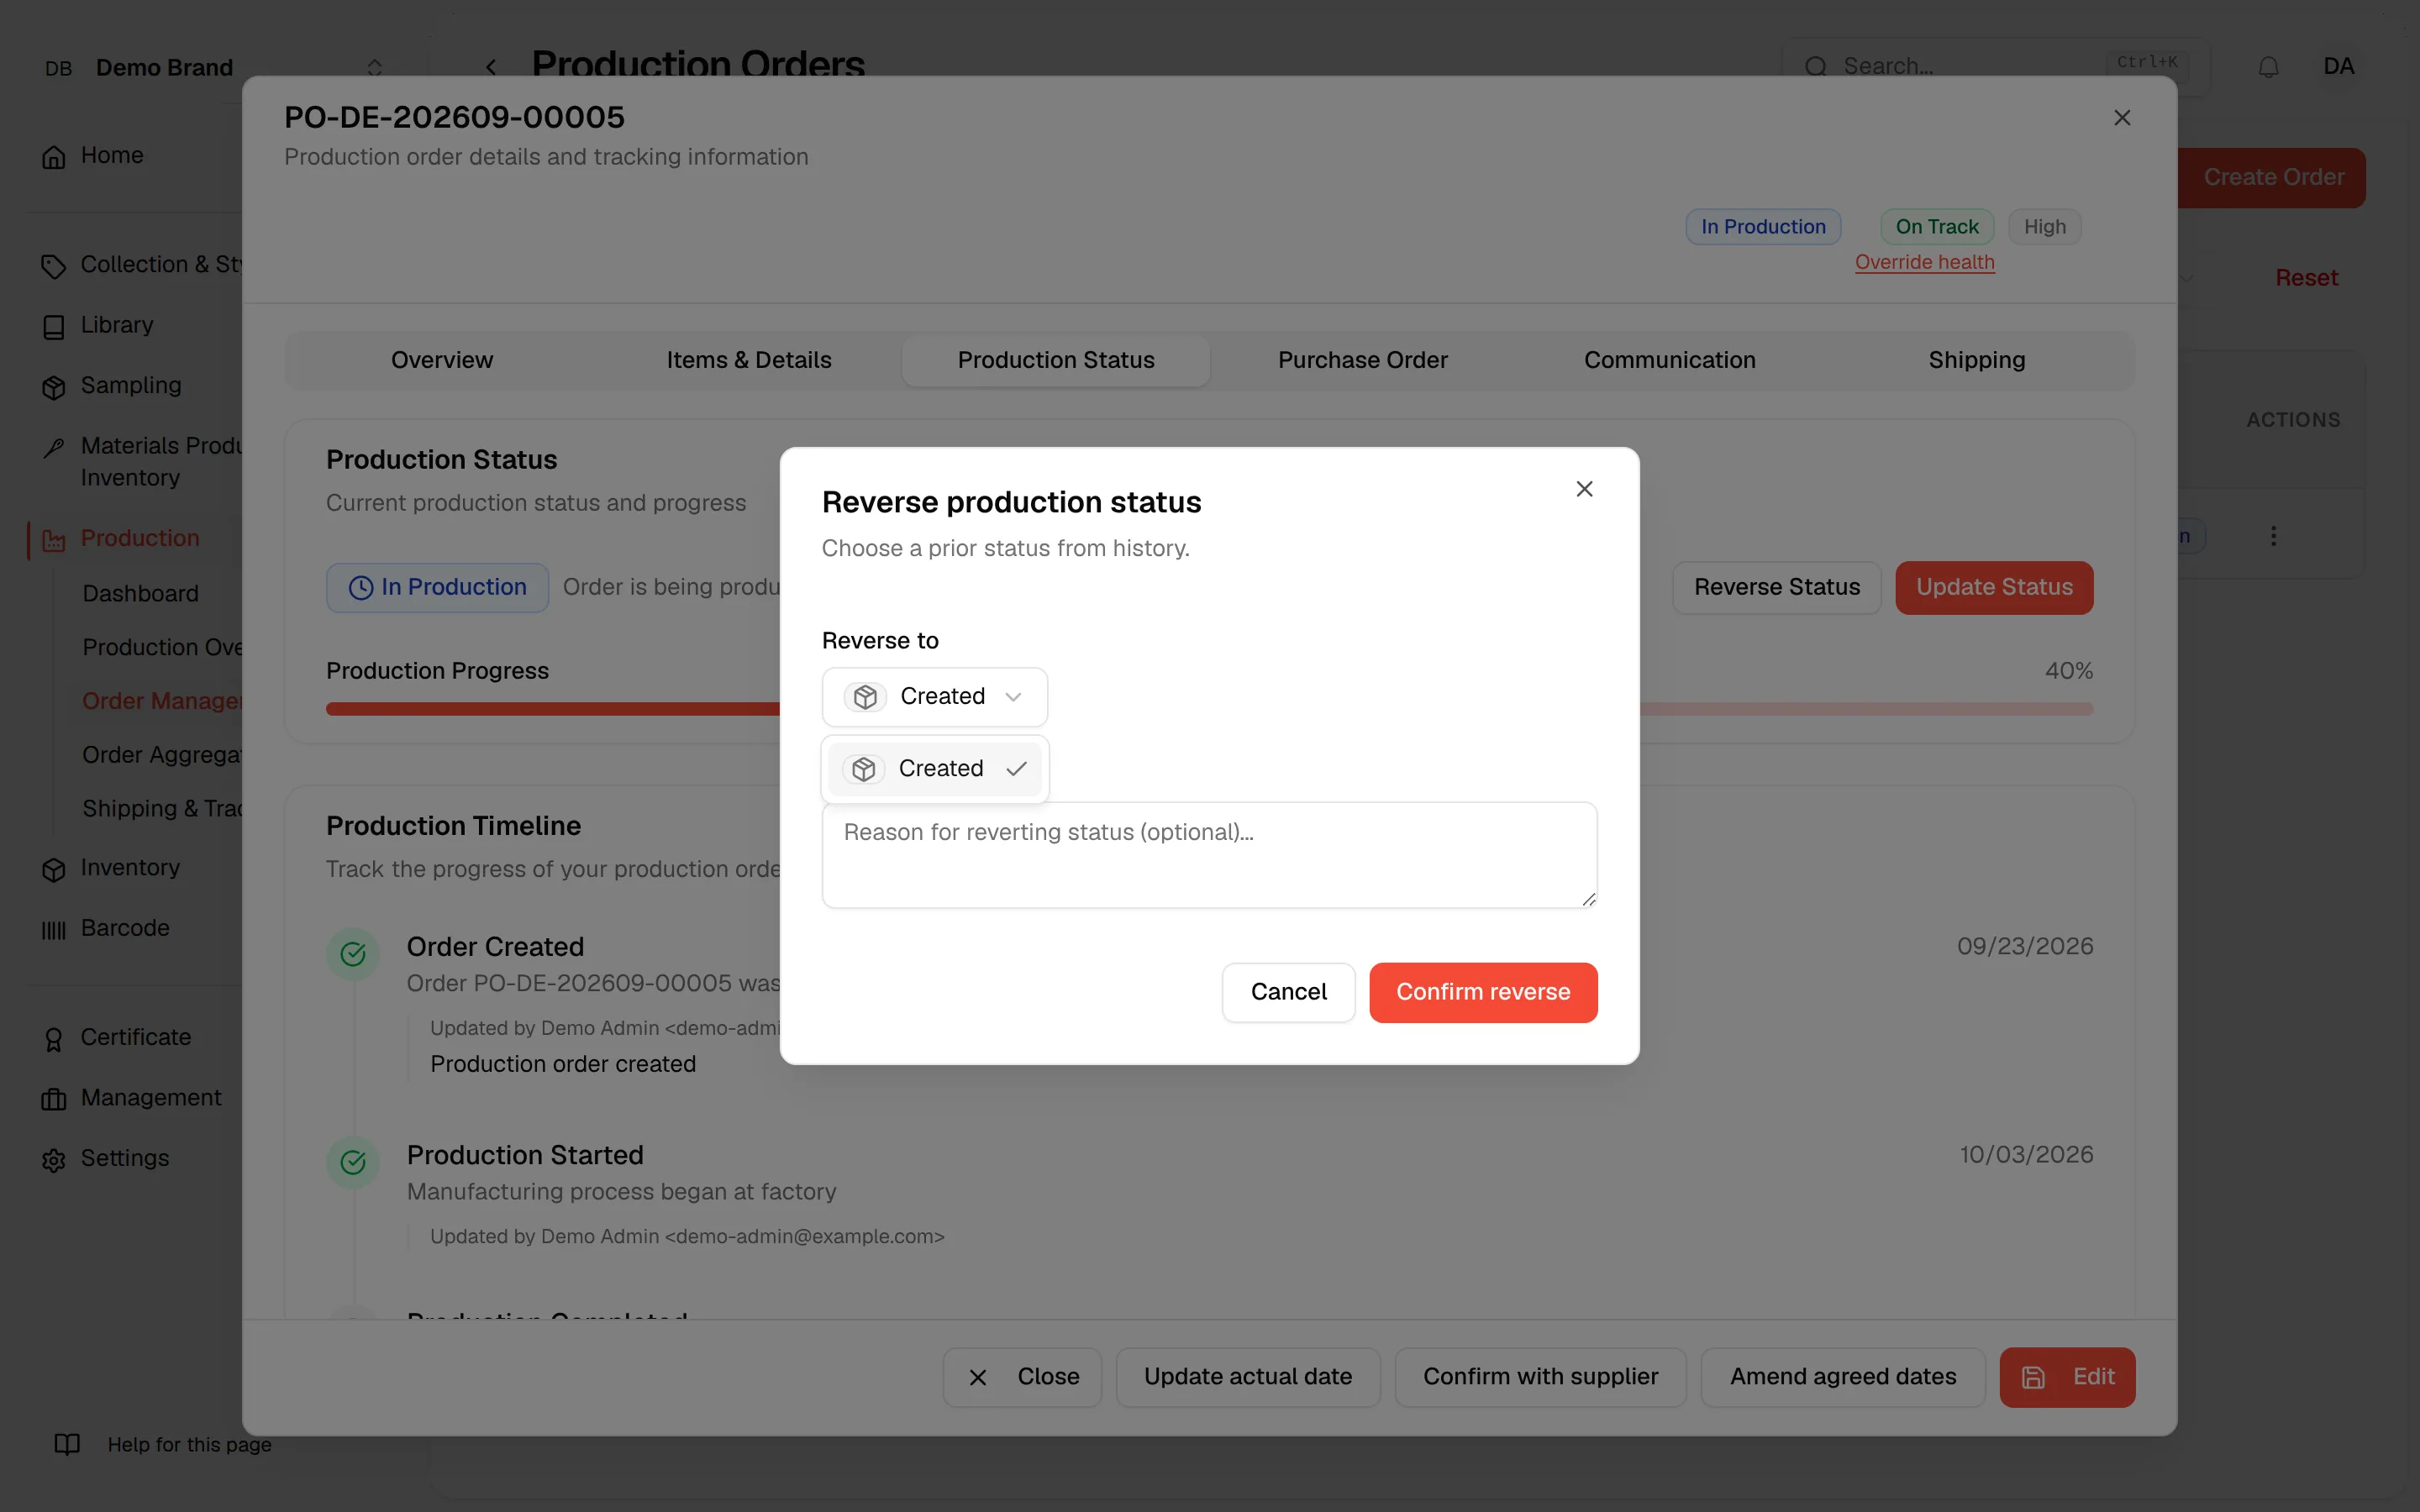Confirm reverse of production status
This screenshot has height=1512, width=2420.
click(1483, 992)
